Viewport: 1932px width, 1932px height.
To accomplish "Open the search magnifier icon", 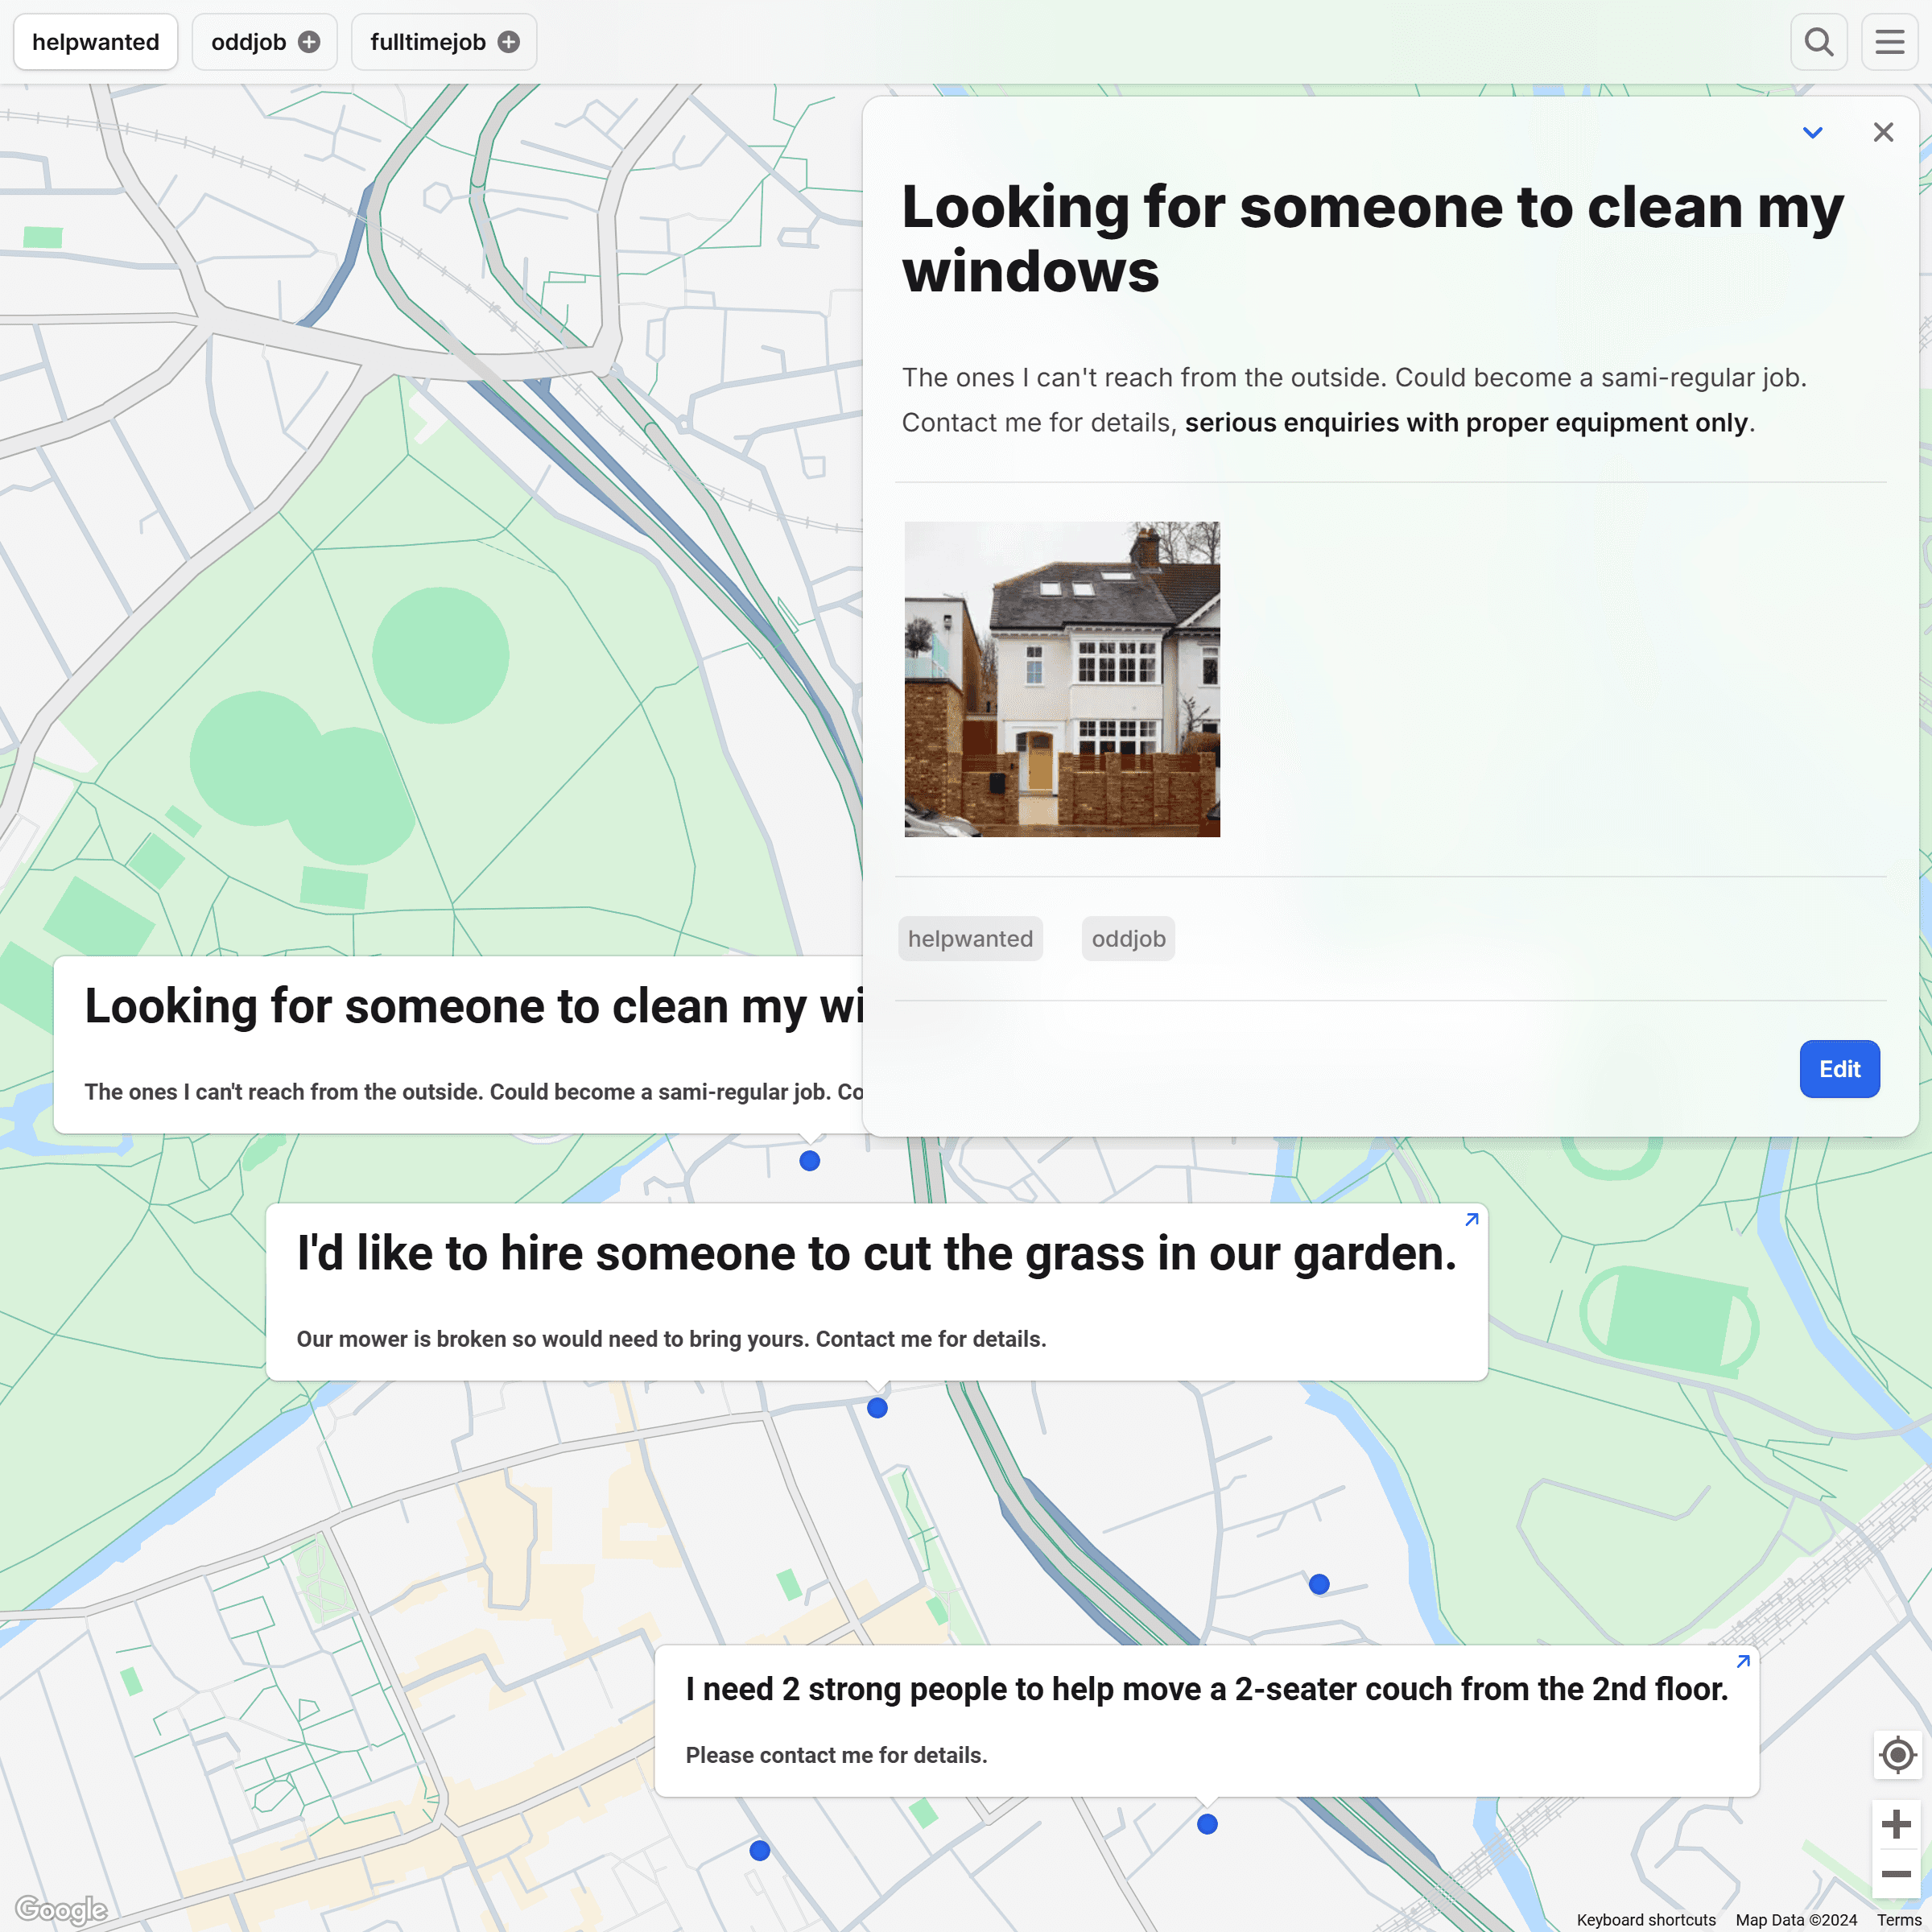I will pyautogui.click(x=1818, y=42).
